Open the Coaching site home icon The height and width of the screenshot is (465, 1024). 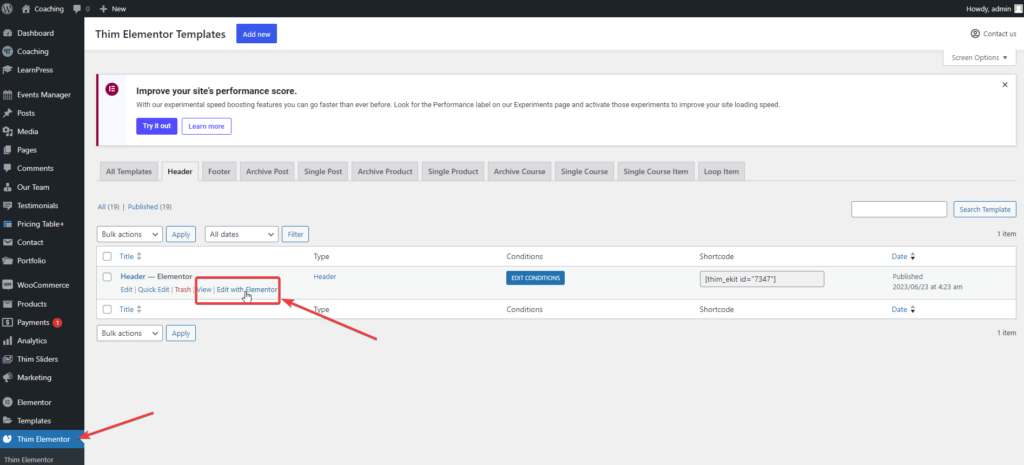coord(26,8)
